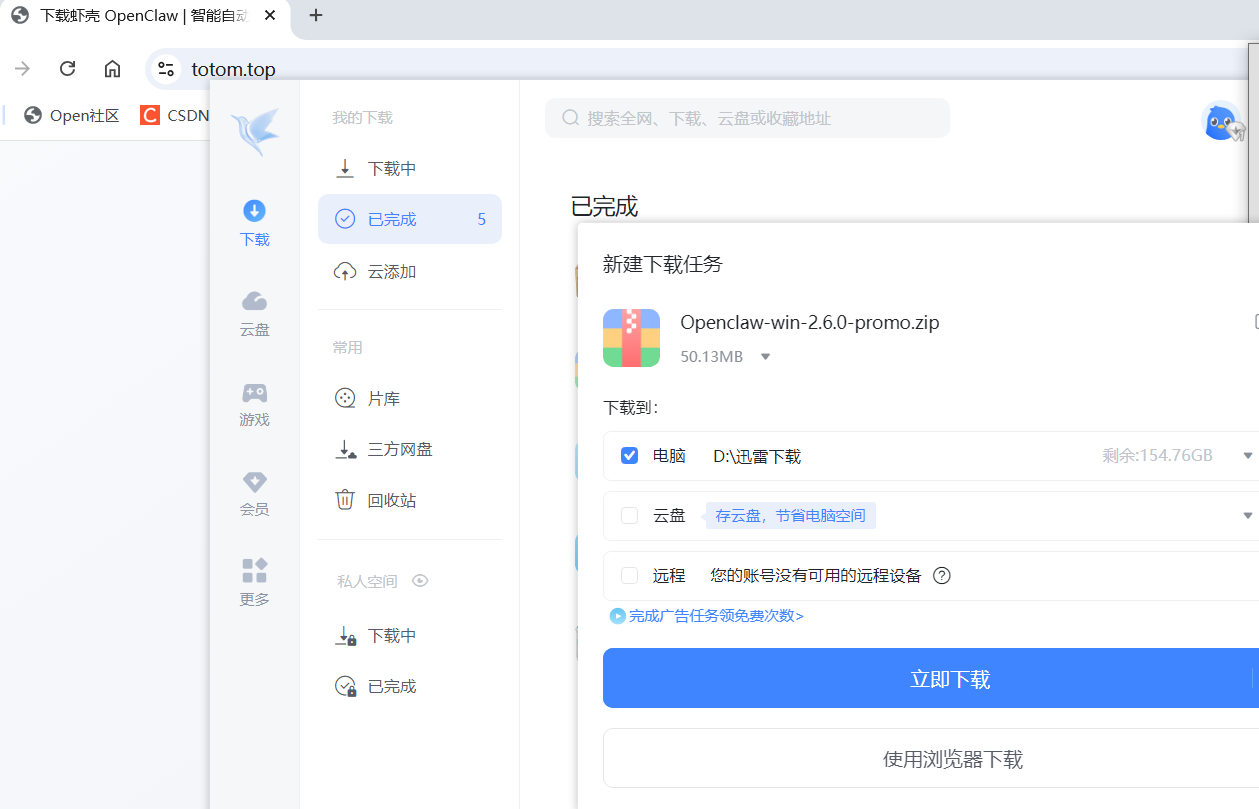Uncheck the 电脑 download destination checkbox
The image size is (1259, 809).
[630, 455]
